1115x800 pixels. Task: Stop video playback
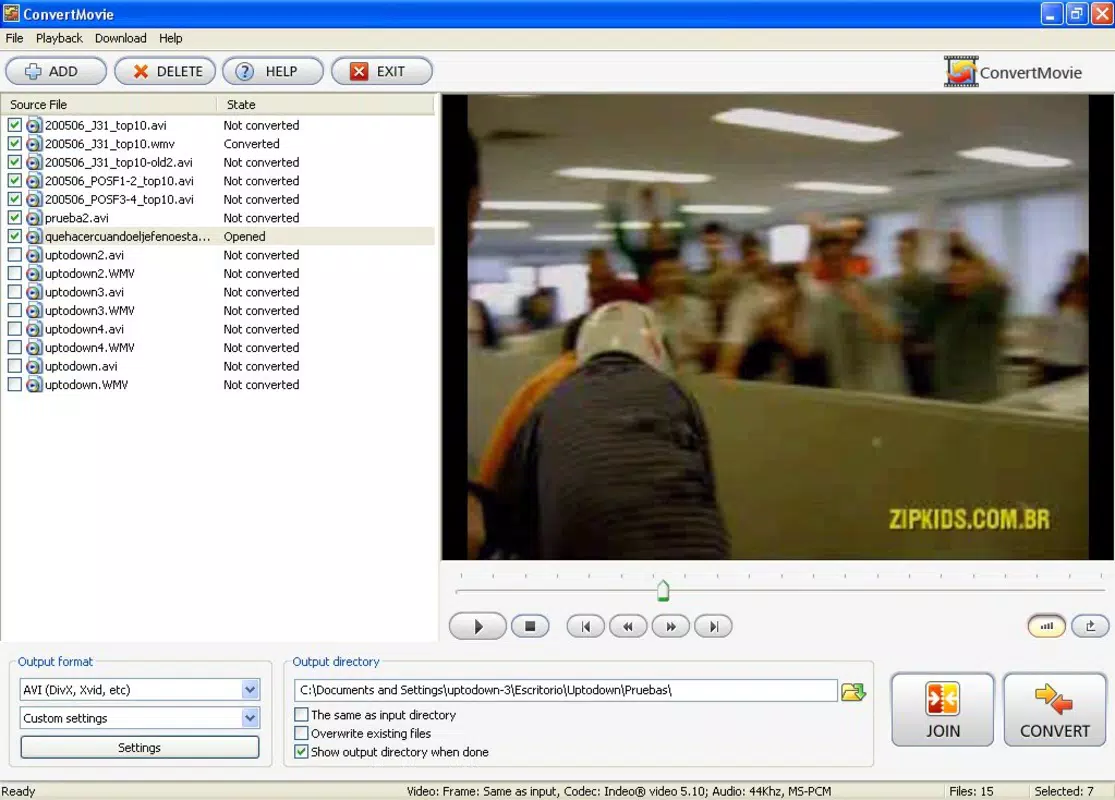[x=530, y=626]
